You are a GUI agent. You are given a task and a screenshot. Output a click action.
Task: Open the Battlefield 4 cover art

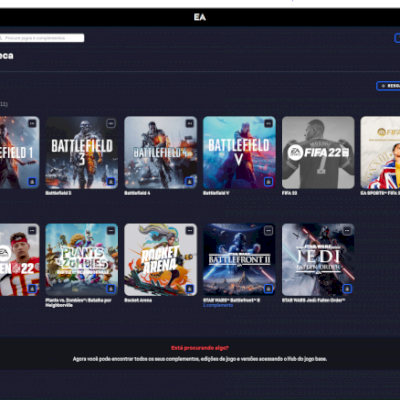160,153
